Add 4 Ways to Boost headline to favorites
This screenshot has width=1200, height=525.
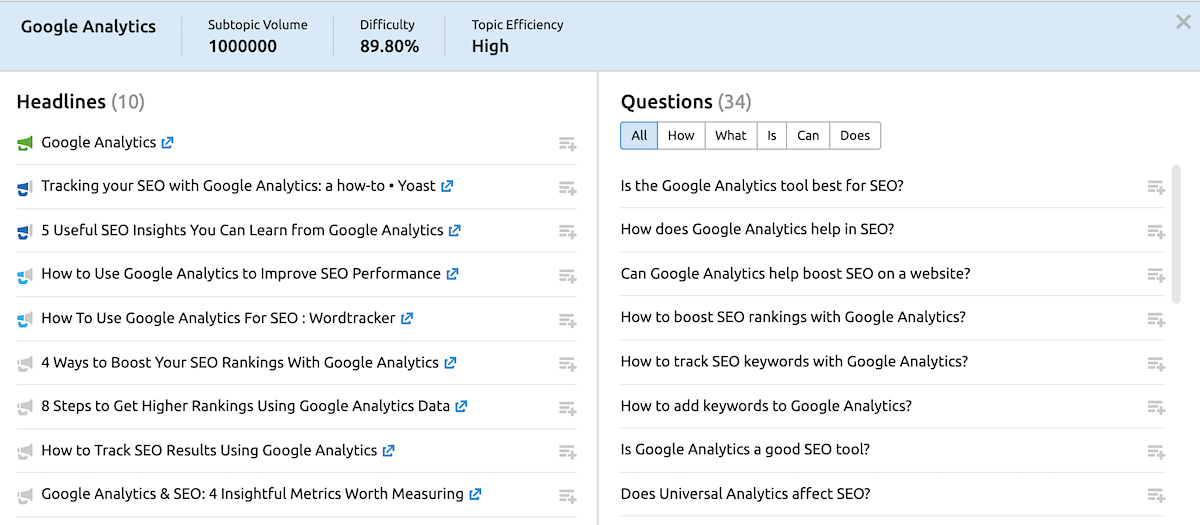pos(567,364)
